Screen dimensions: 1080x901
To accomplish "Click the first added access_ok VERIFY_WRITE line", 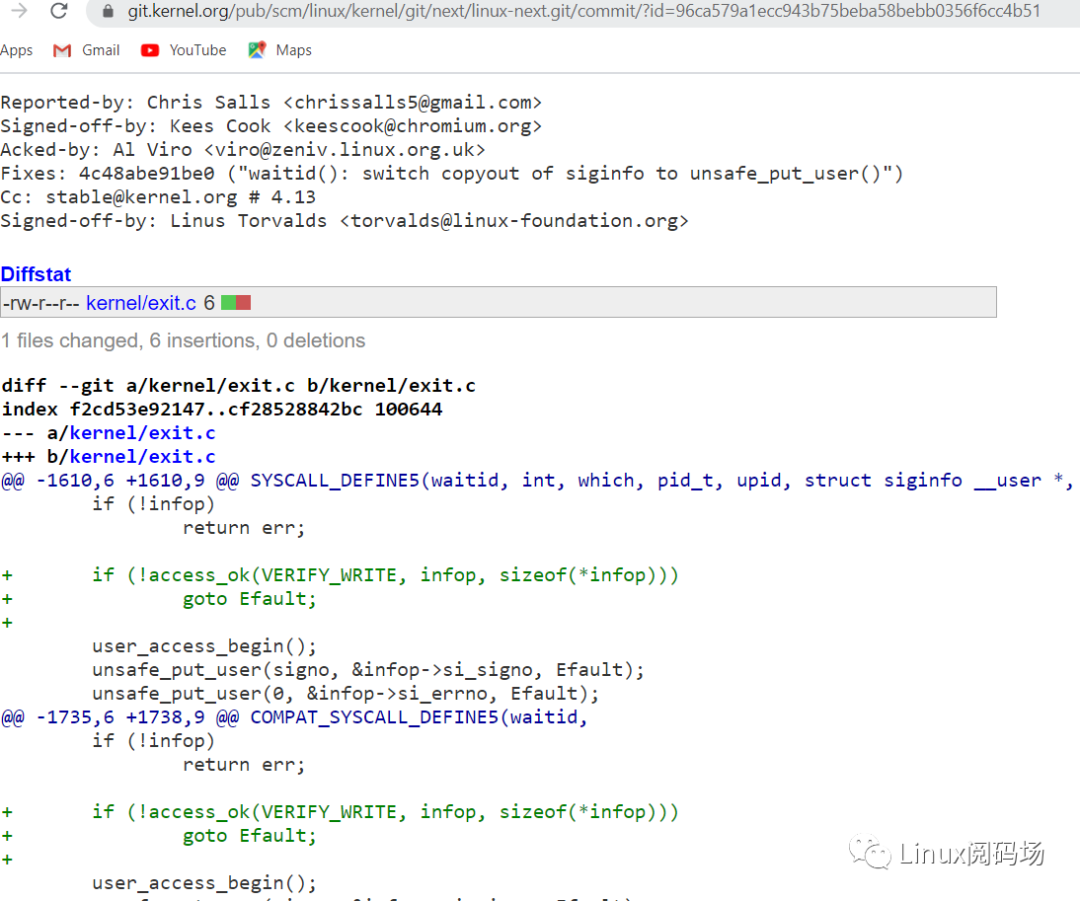I will [386, 575].
